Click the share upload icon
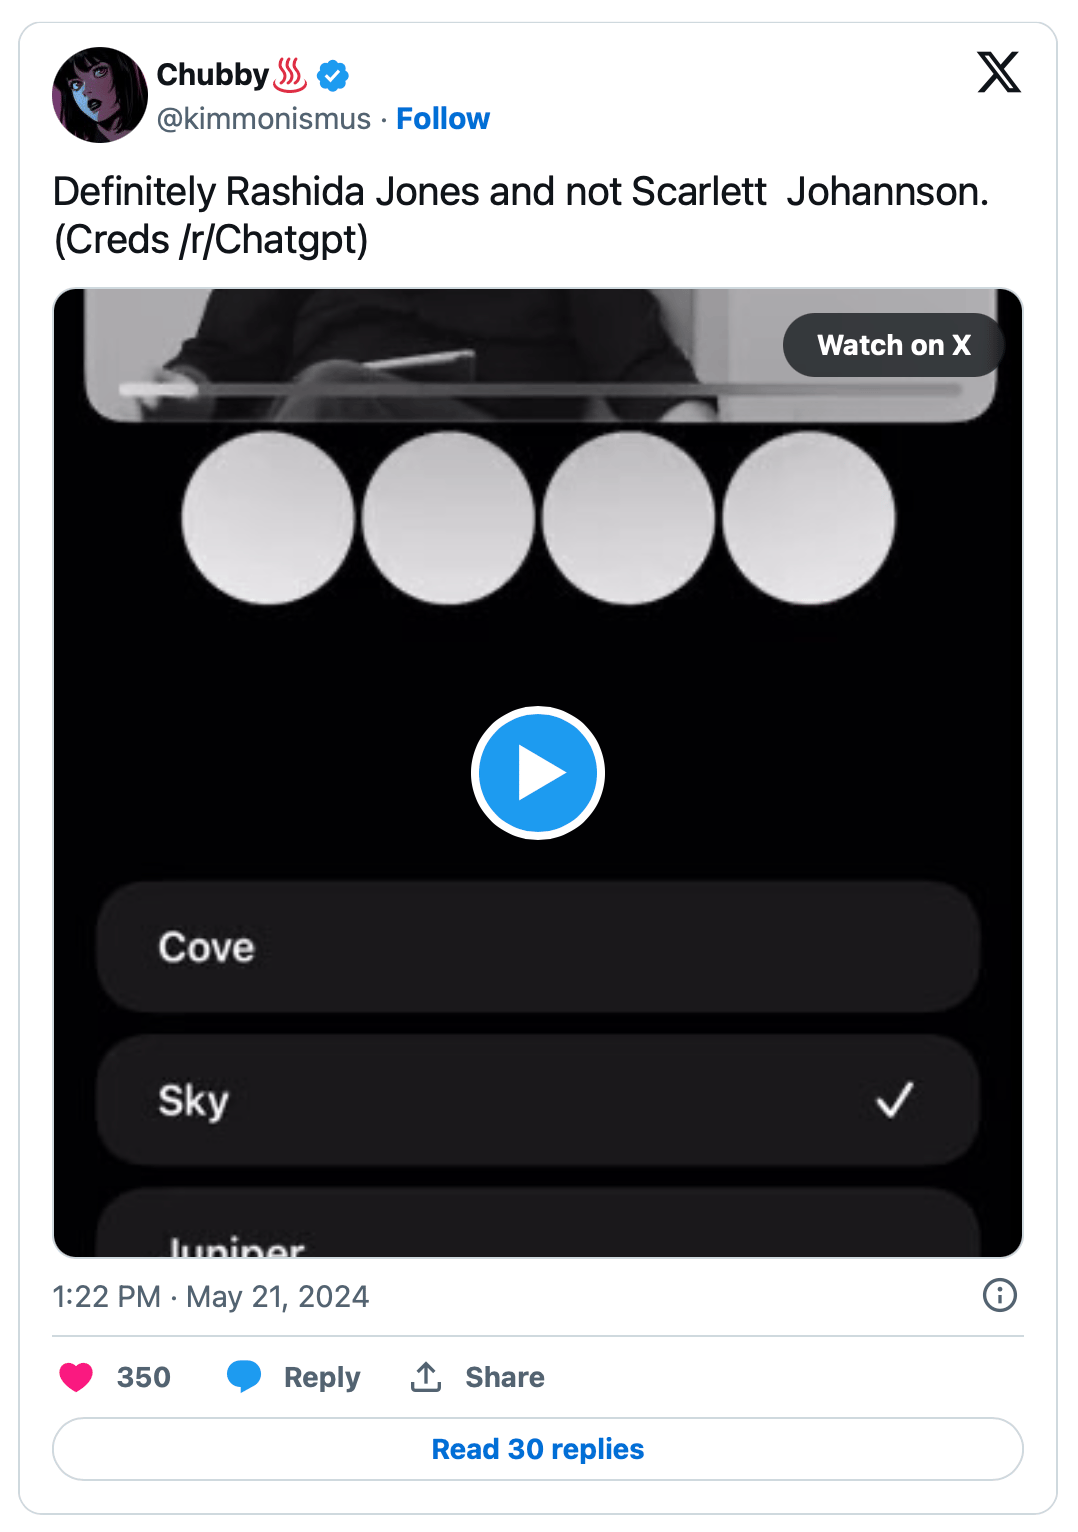The width and height of the screenshot is (1078, 1532). coord(426,1377)
